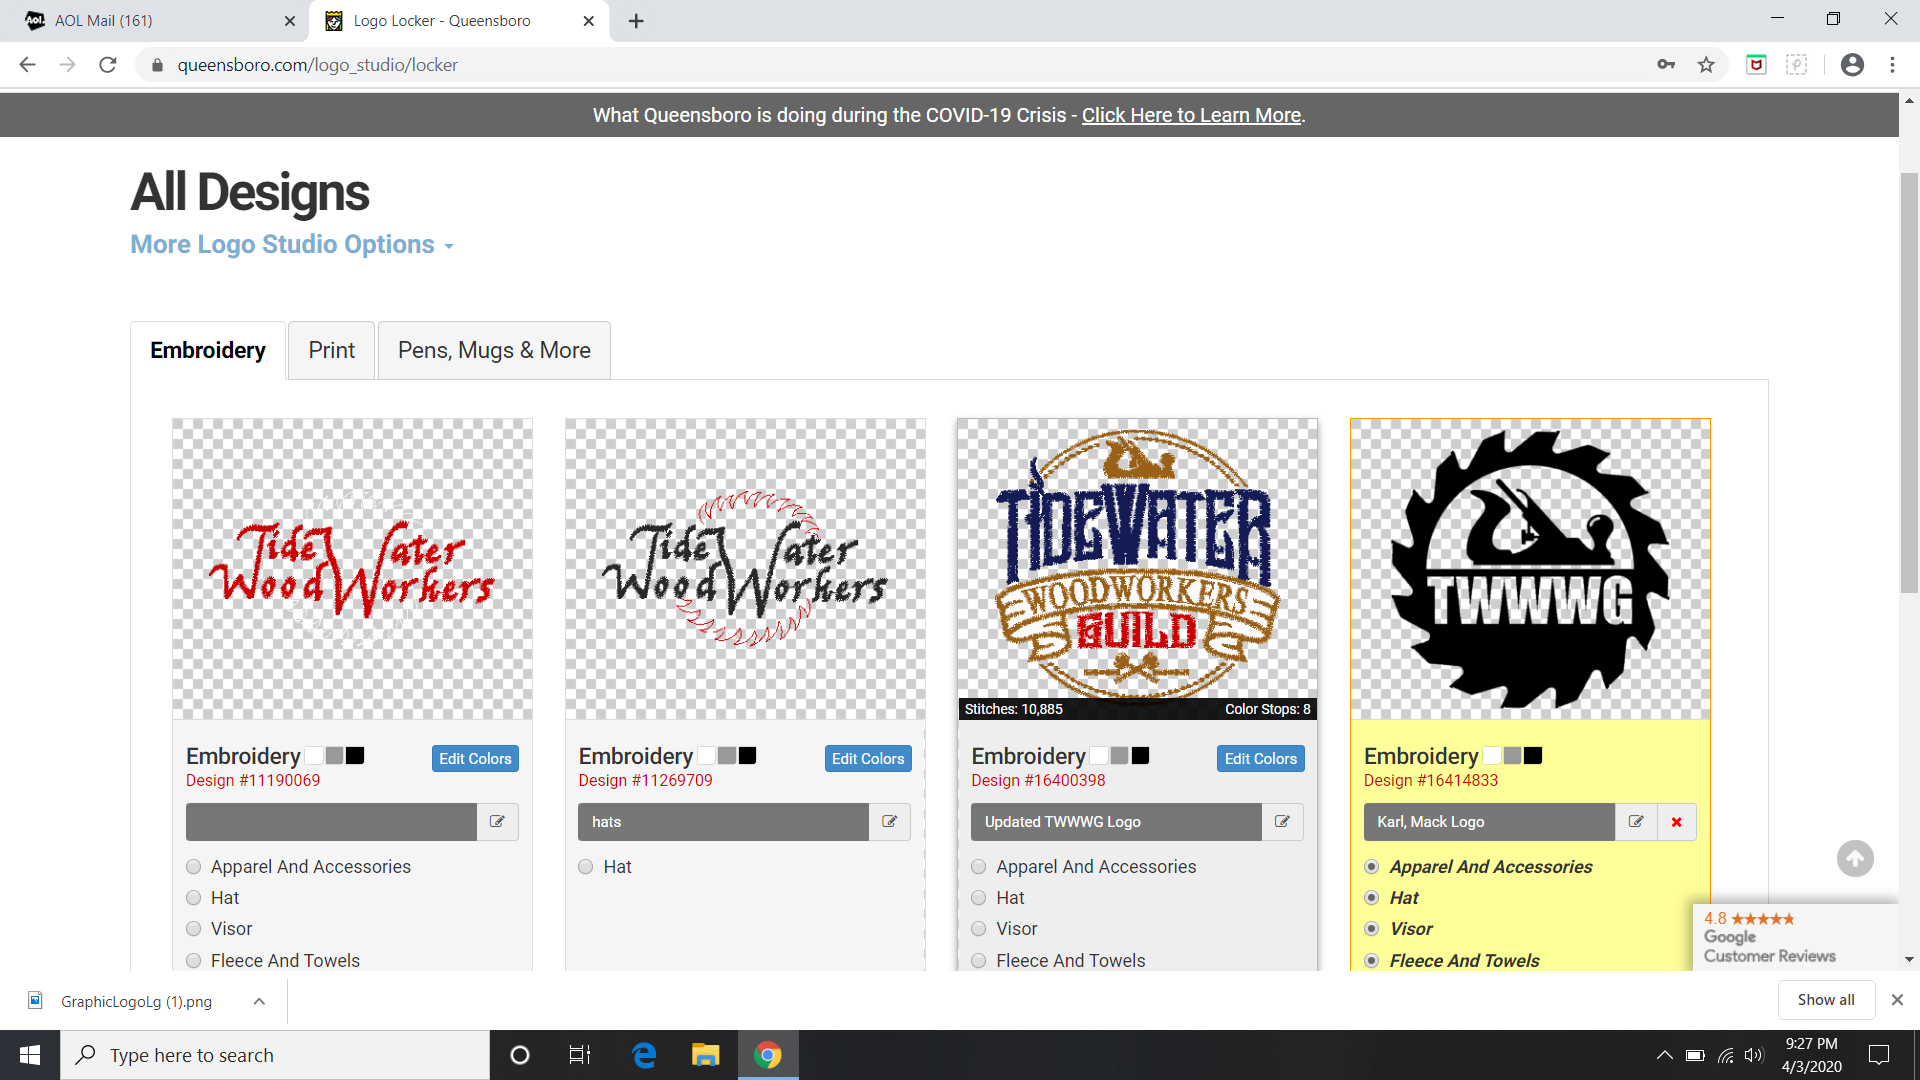
Task: Open the Chrome profile avatar icon
Action: (x=1852, y=65)
